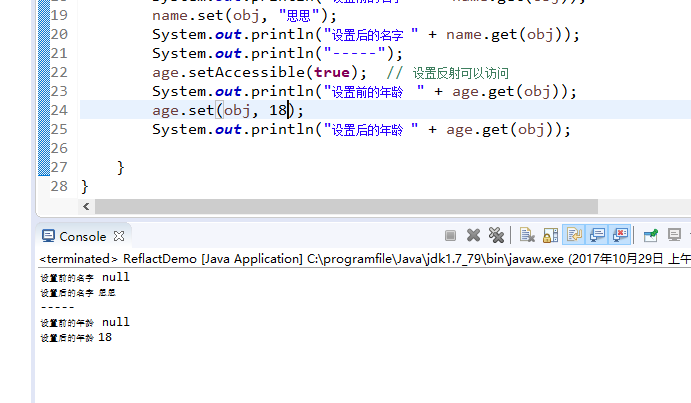691x403 pixels.
Task: Click the Terminate button in Console toolbar
Action: click(x=450, y=235)
